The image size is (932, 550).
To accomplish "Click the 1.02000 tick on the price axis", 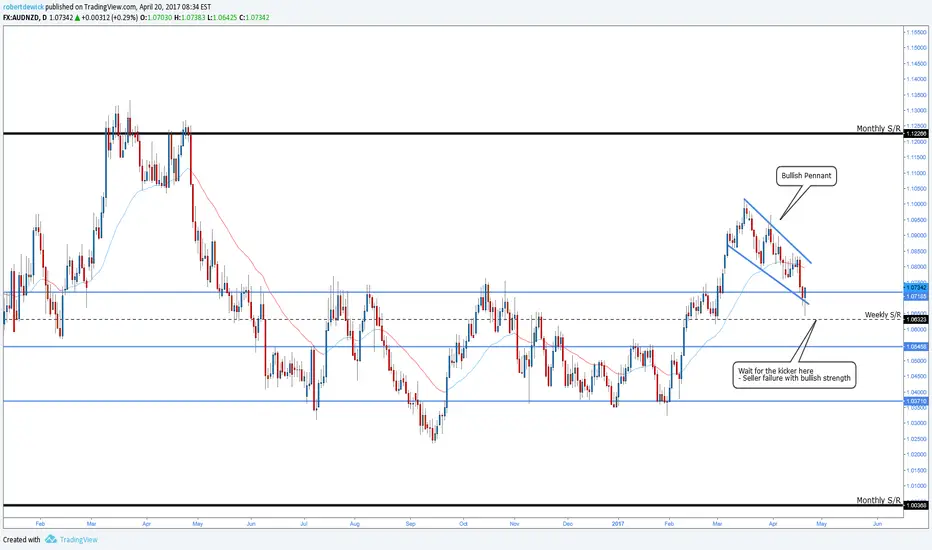I will tap(917, 455).
